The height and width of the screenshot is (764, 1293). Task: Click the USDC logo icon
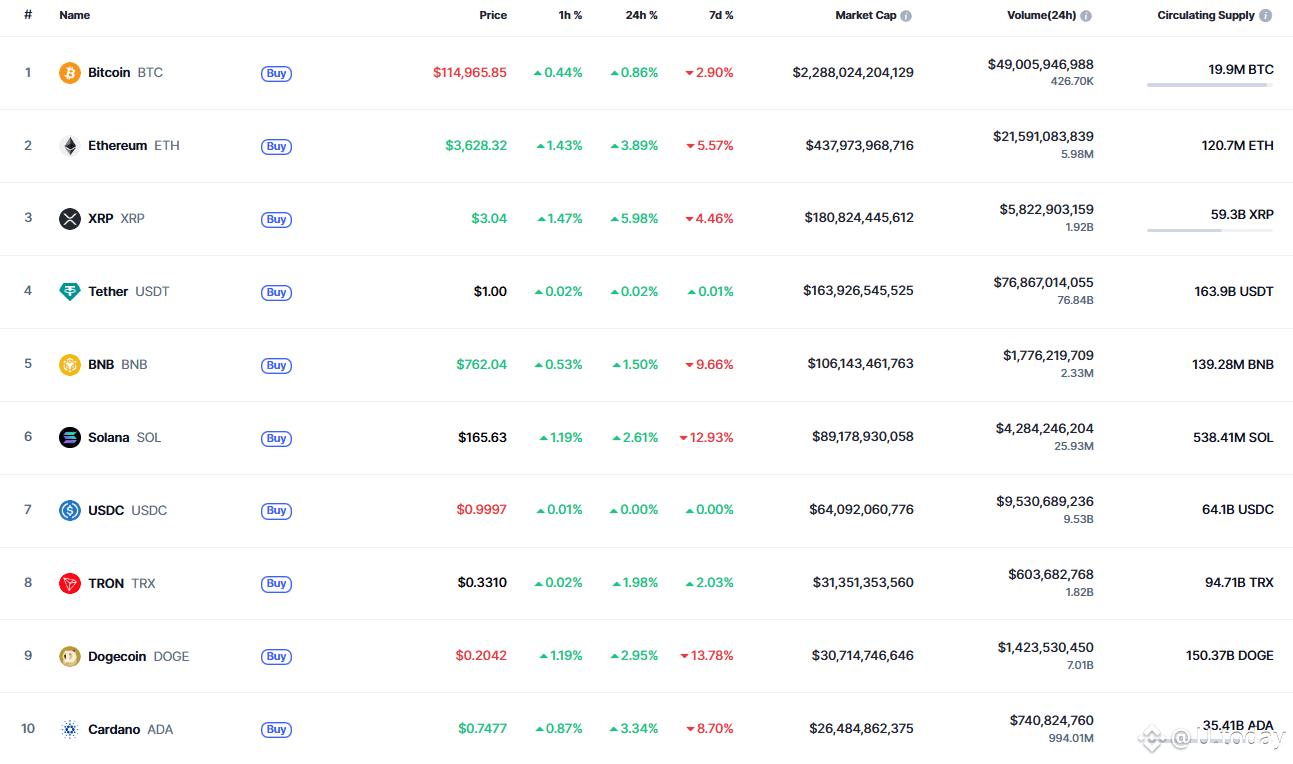[69, 511]
